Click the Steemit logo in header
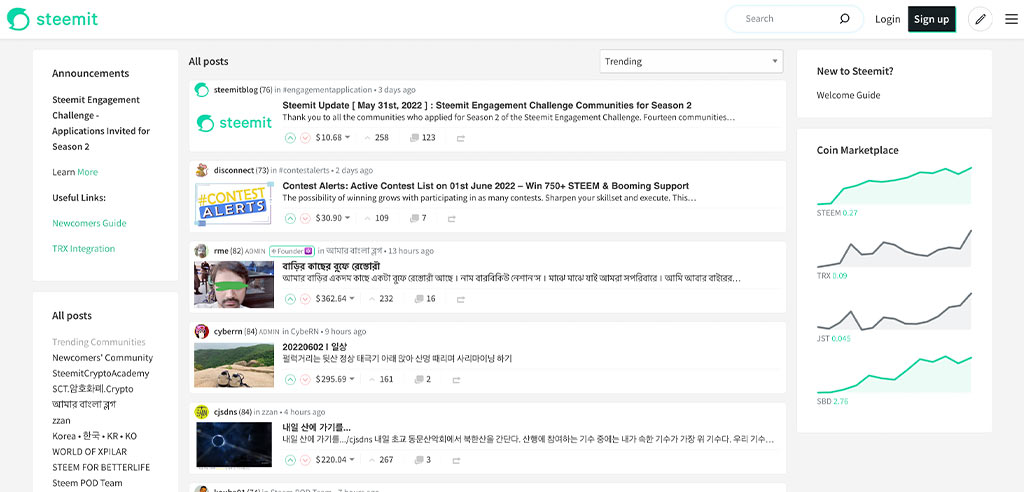The height and width of the screenshot is (492, 1024). click(52, 19)
